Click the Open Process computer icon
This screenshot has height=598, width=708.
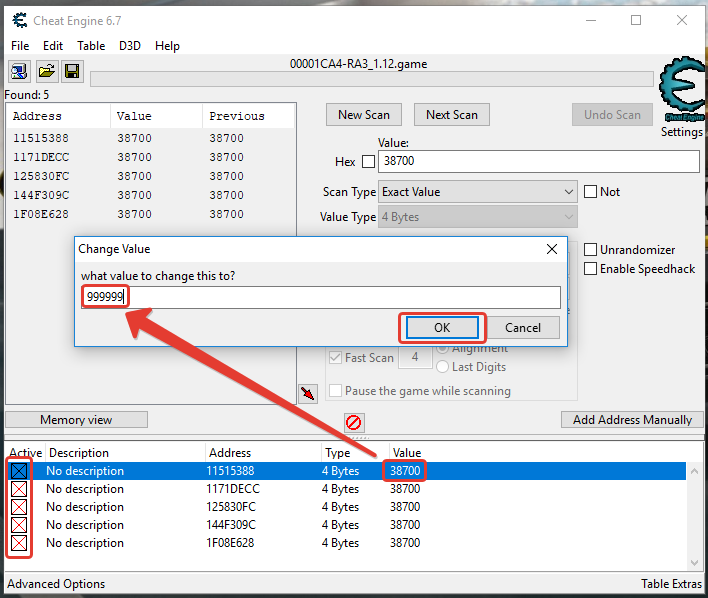[19, 71]
